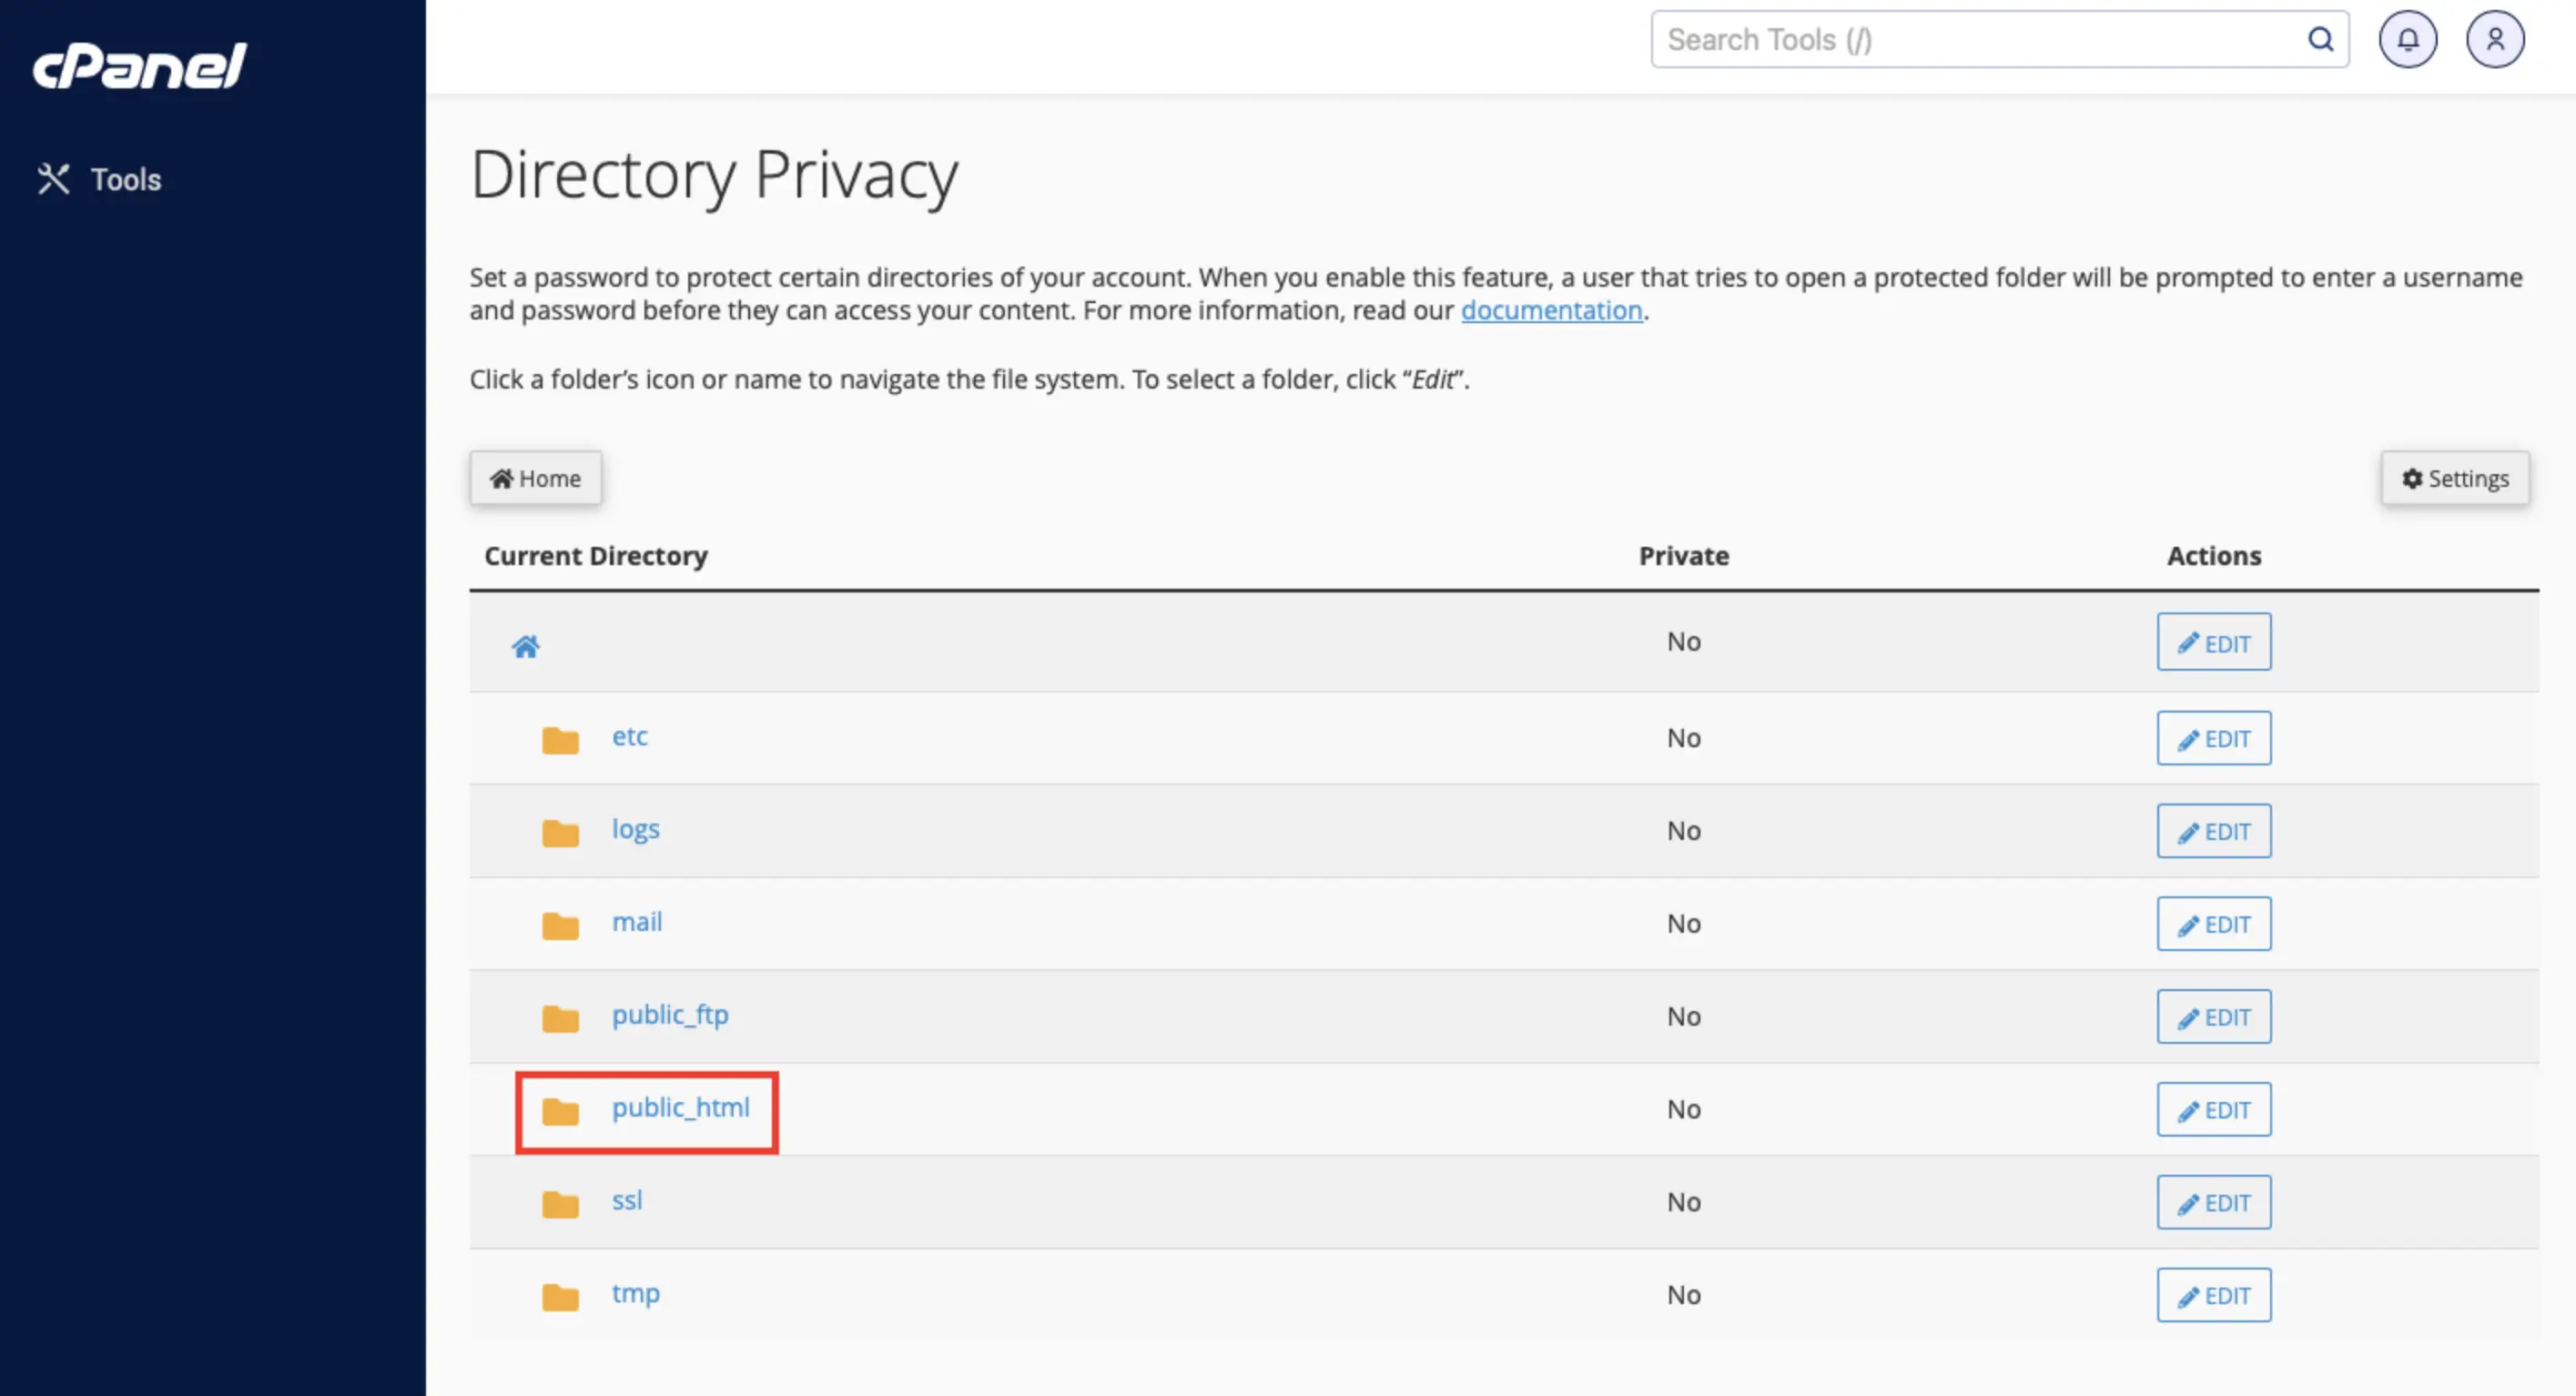Click the mail folder icon
Screen dimensions: 2576x1396
[560, 926]
